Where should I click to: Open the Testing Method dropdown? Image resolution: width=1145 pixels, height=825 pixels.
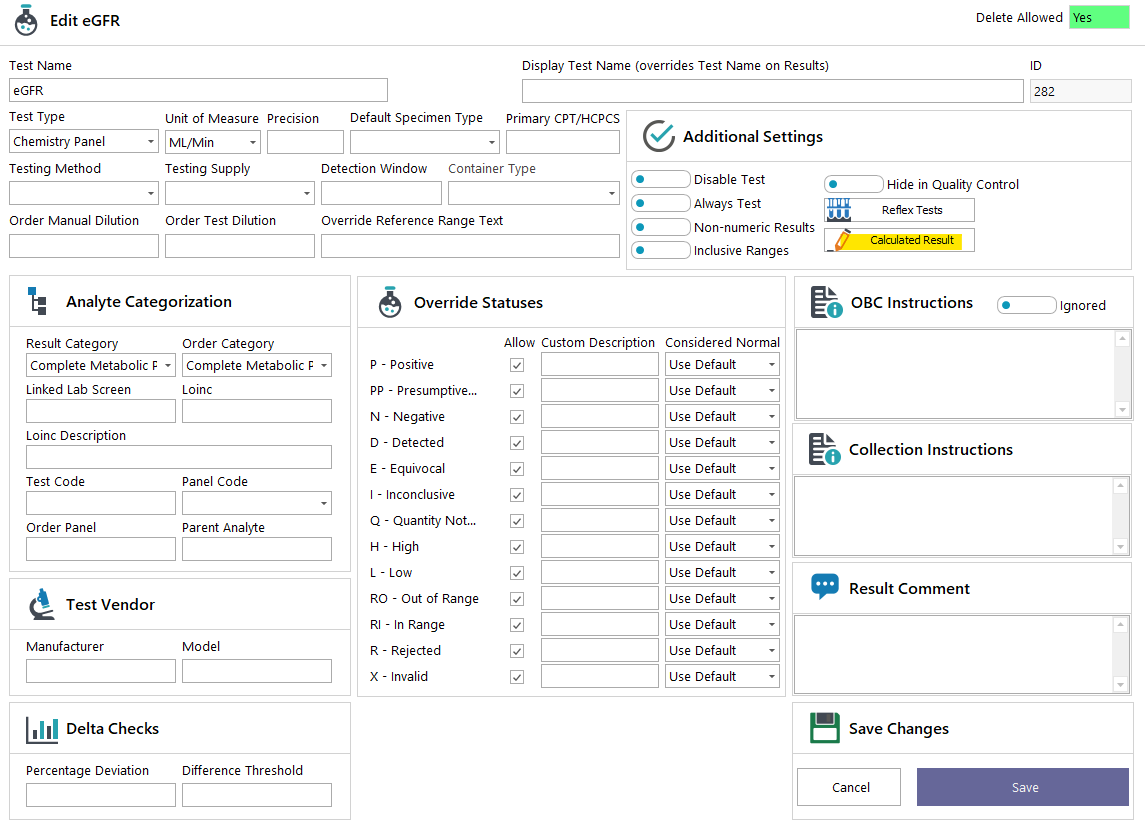tap(84, 193)
